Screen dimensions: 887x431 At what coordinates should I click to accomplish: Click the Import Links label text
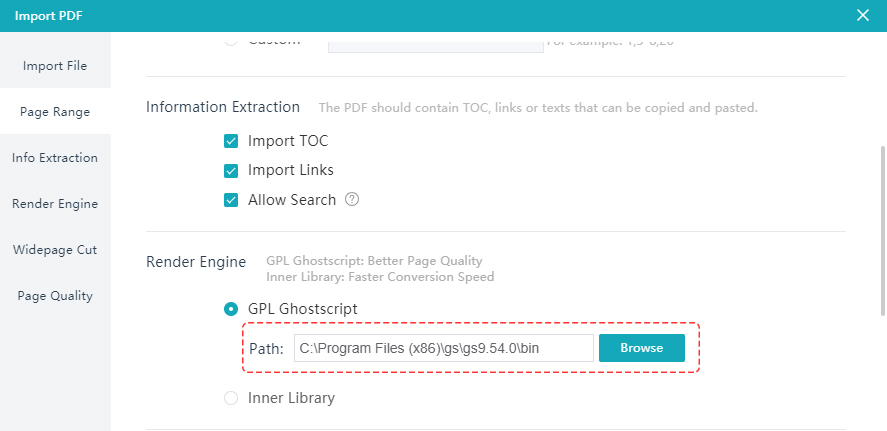click(291, 170)
